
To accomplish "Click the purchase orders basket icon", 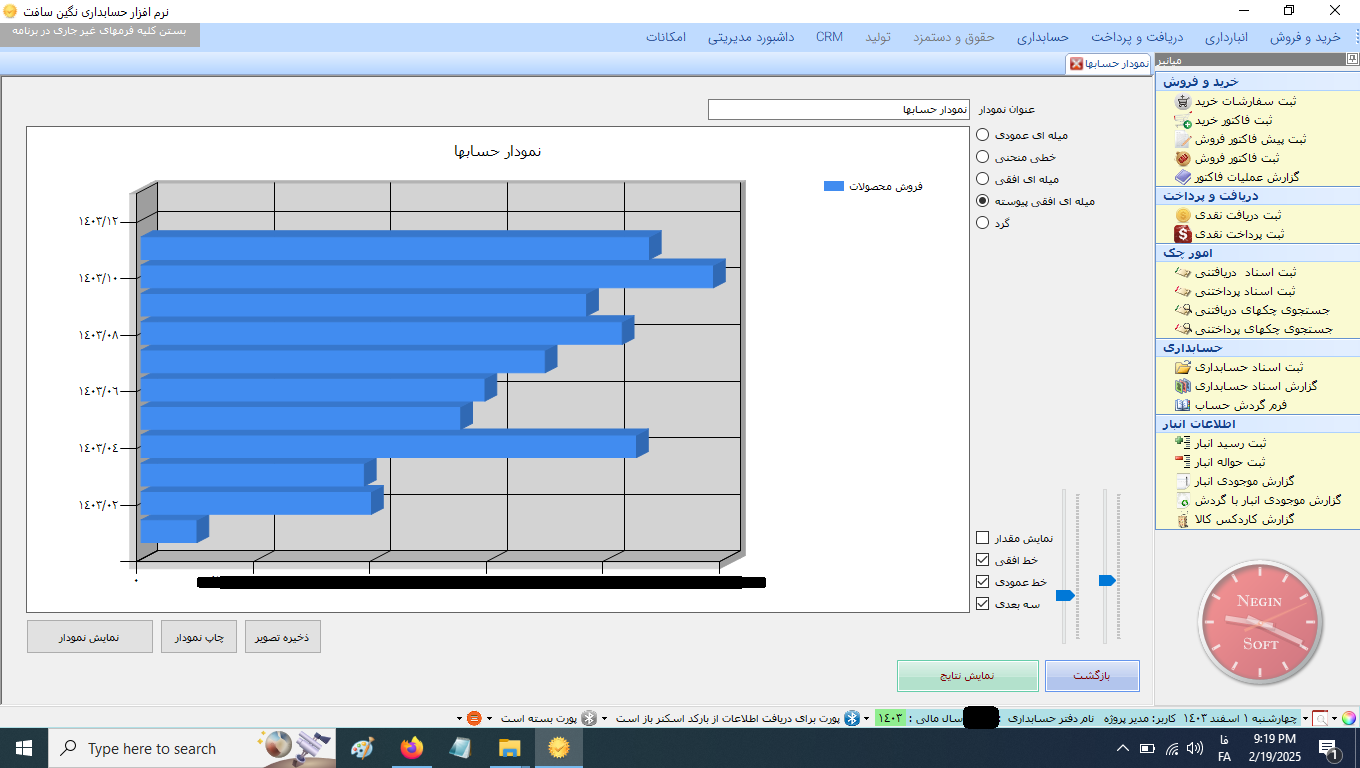I will pos(1183,101).
